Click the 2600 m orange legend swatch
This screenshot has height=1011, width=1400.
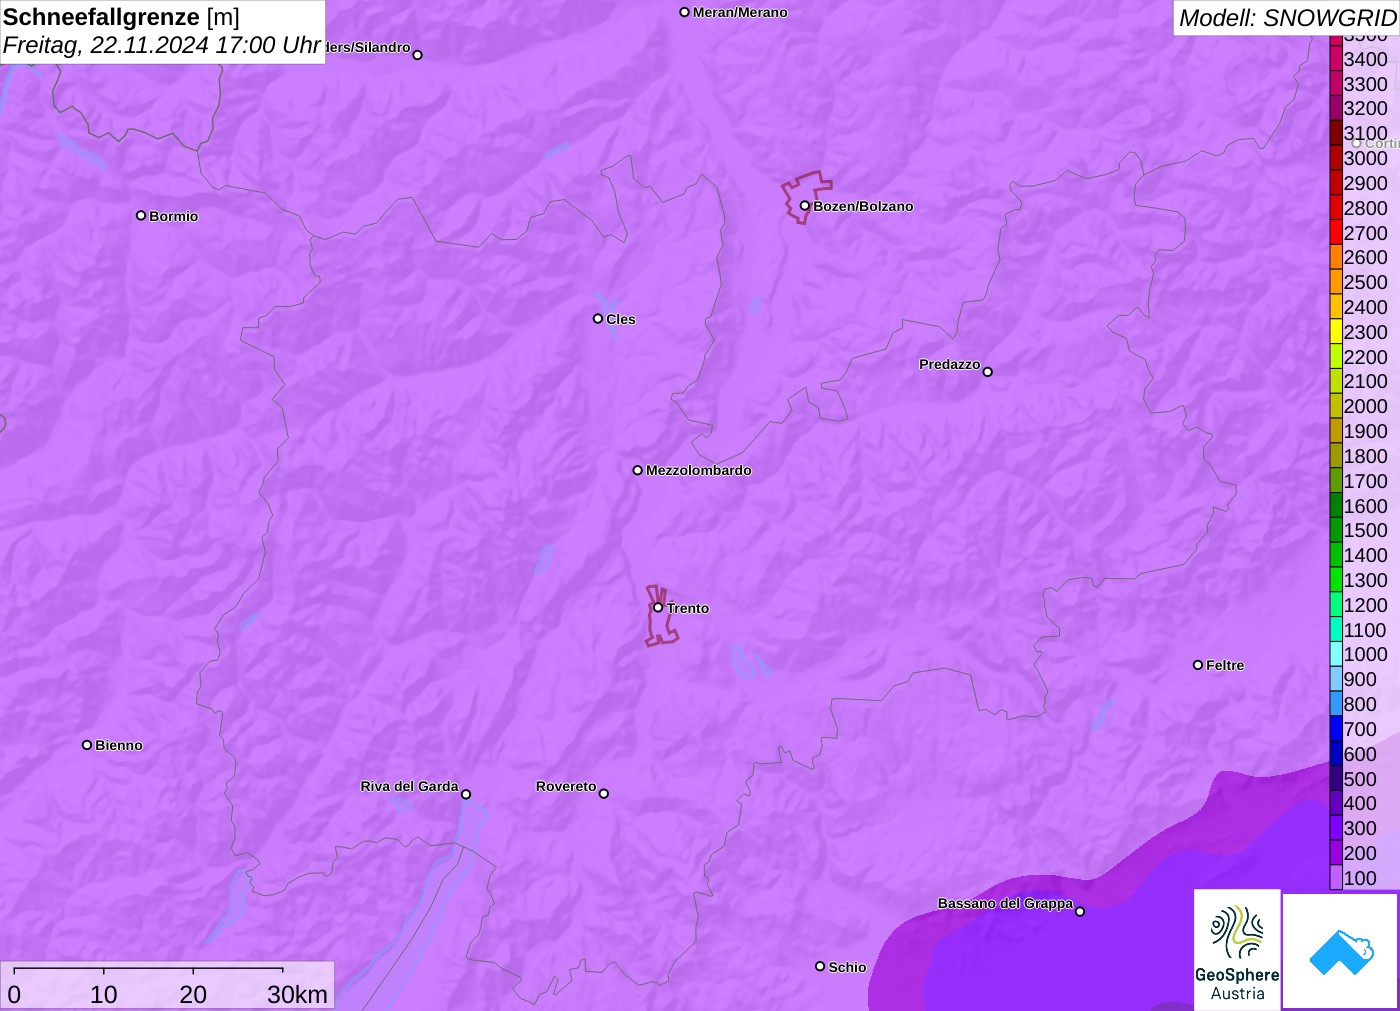[1336, 257]
